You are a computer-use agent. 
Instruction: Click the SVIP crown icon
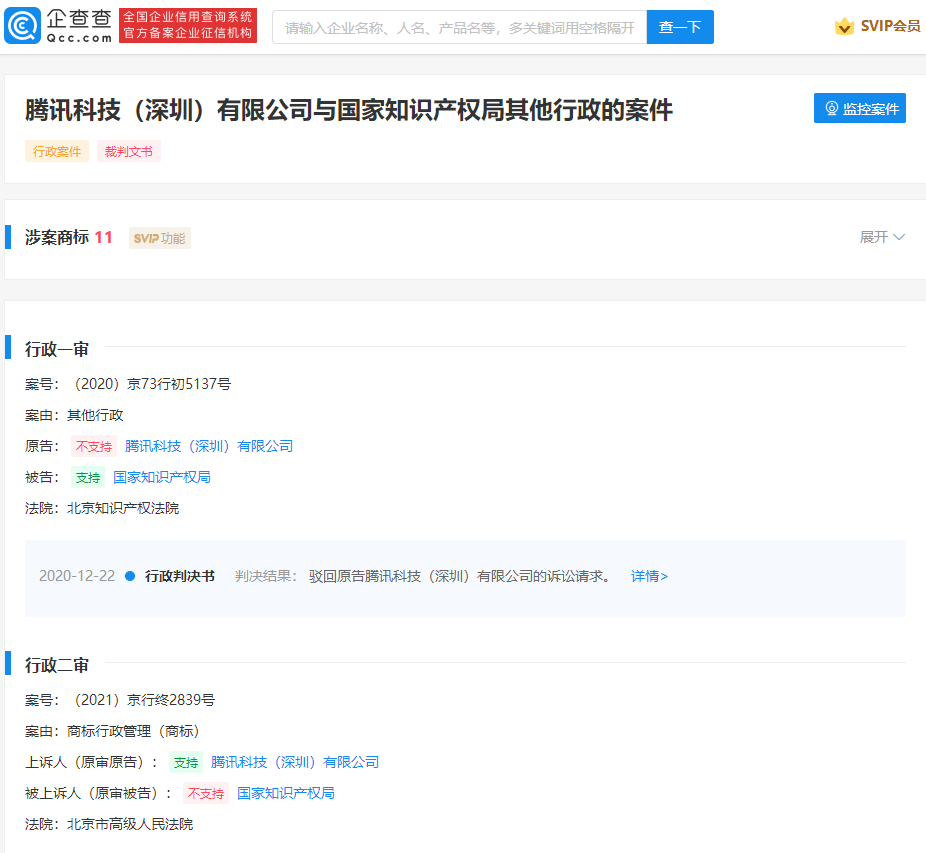click(845, 26)
